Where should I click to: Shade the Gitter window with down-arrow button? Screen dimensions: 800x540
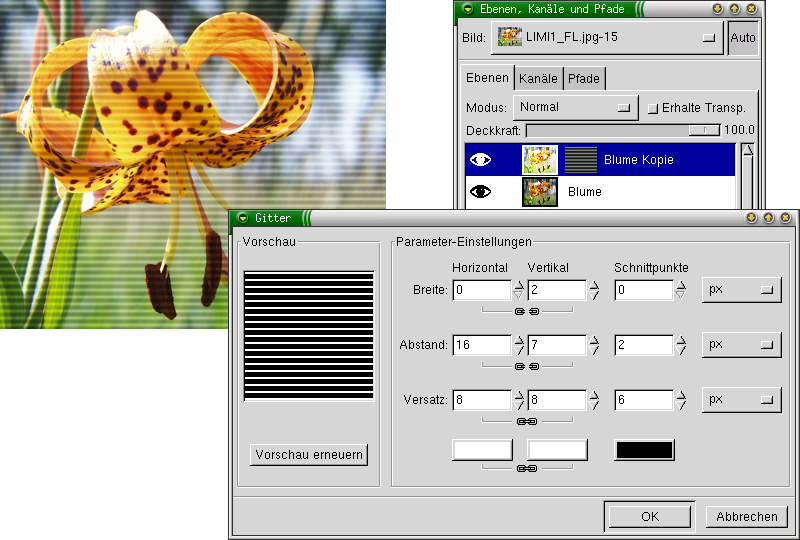(x=751, y=217)
